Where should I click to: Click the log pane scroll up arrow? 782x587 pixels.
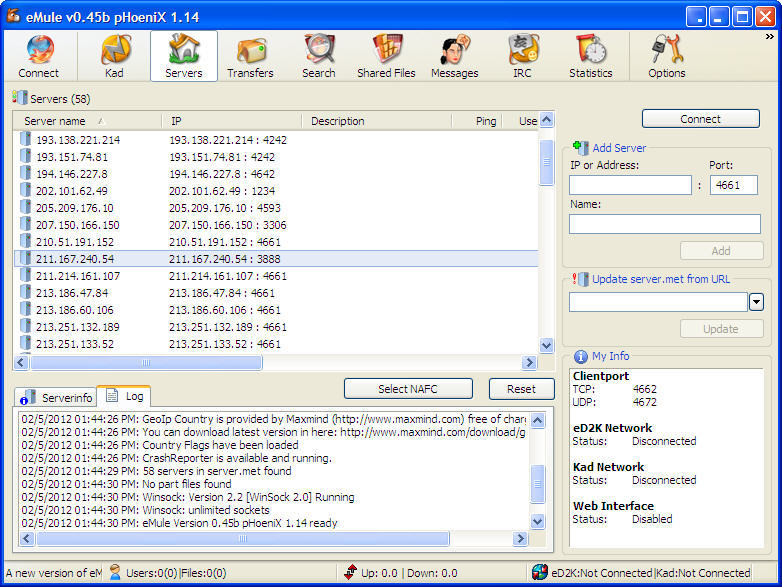(538, 421)
